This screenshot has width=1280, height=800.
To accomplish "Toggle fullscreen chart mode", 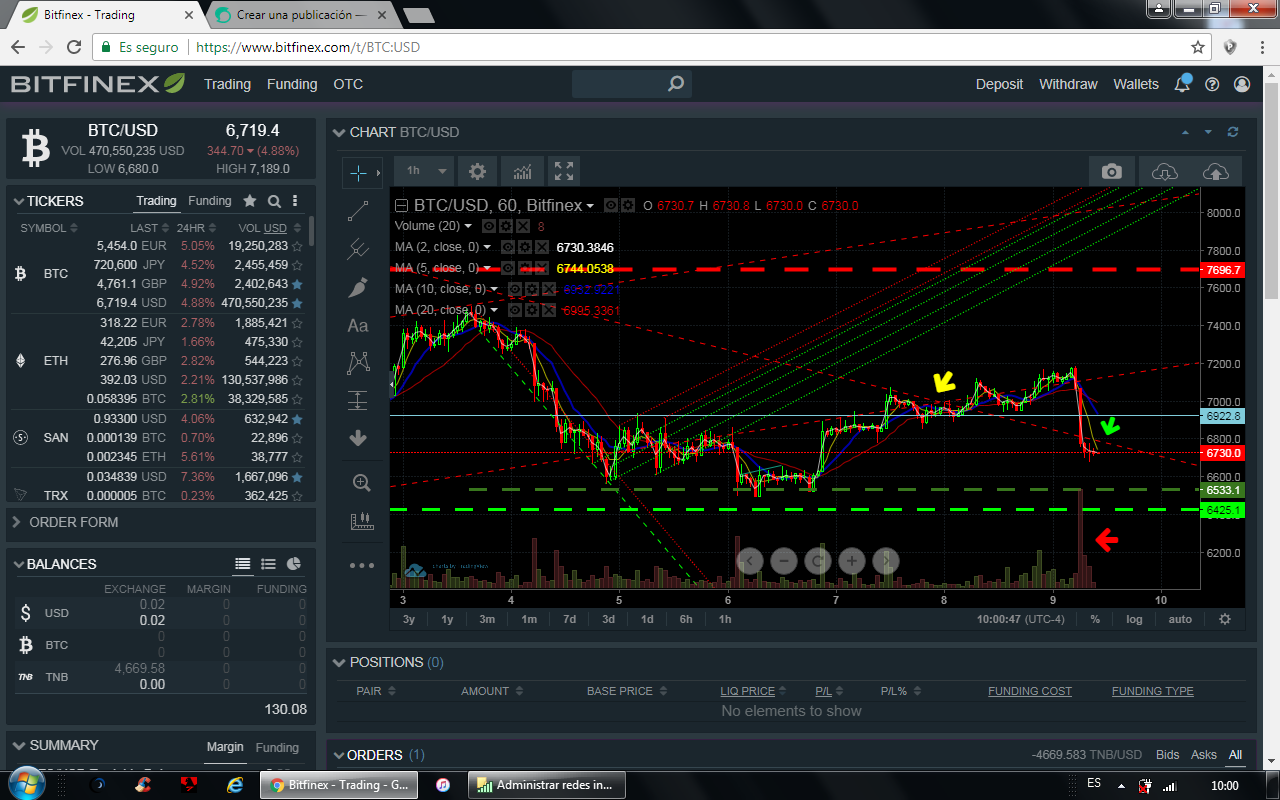I will pos(564,171).
